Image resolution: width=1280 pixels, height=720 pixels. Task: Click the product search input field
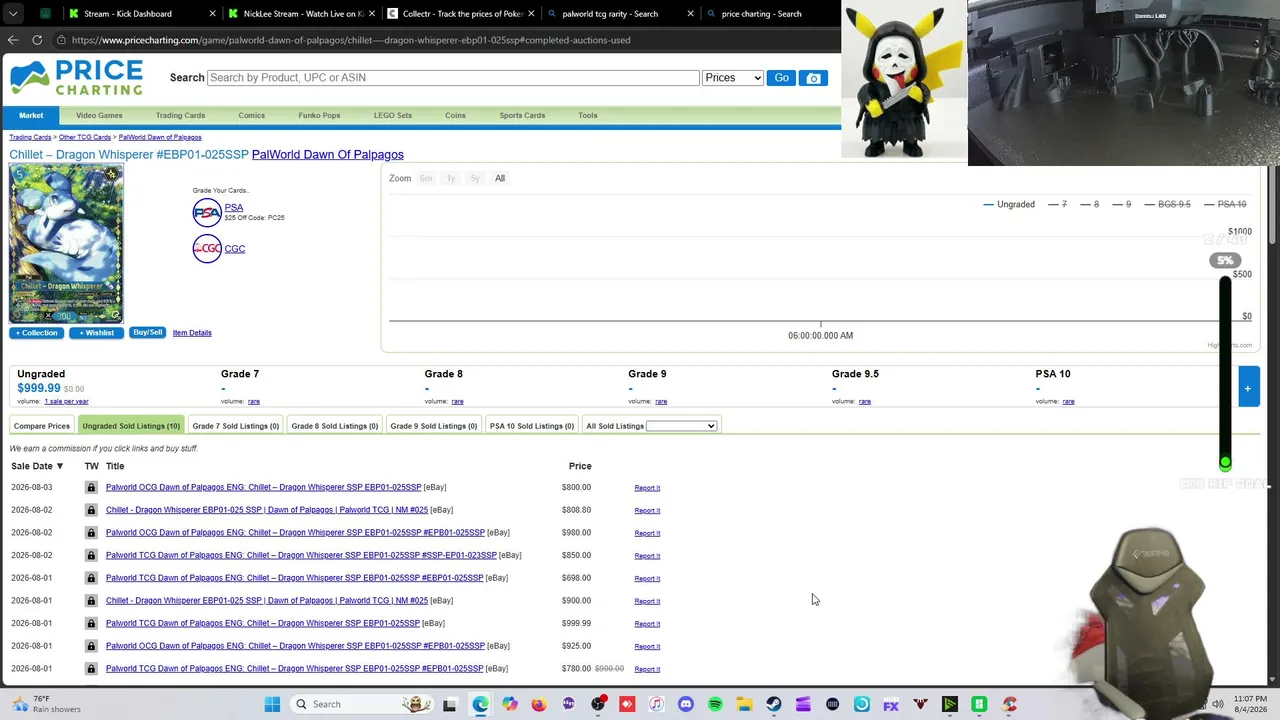click(453, 78)
